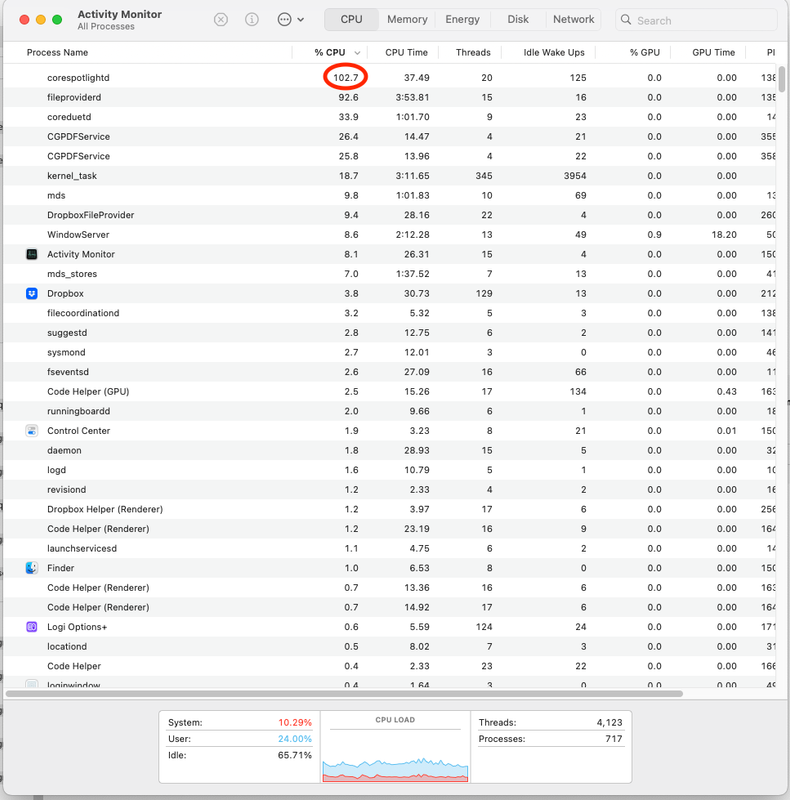The width and height of the screenshot is (790, 800).
Task: Select the fileproviderd process
Action: point(390,97)
